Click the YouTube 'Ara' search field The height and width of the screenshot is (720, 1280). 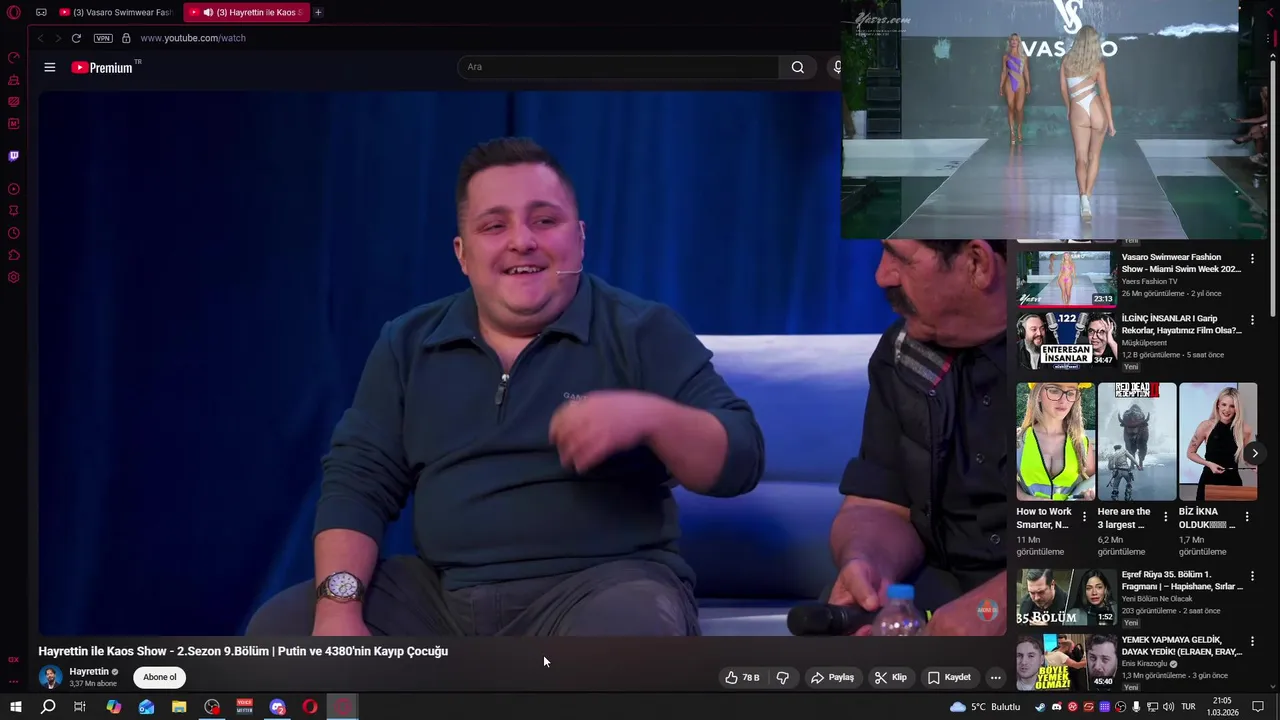pyautogui.click(x=617, y=67)
